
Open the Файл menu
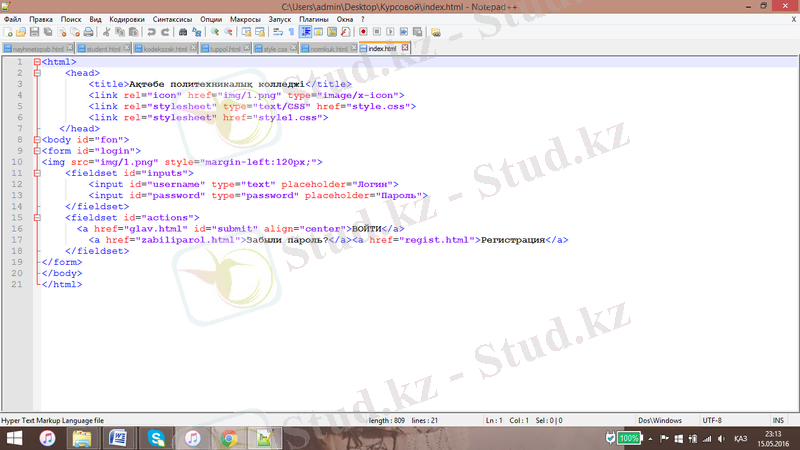point(13,19)
